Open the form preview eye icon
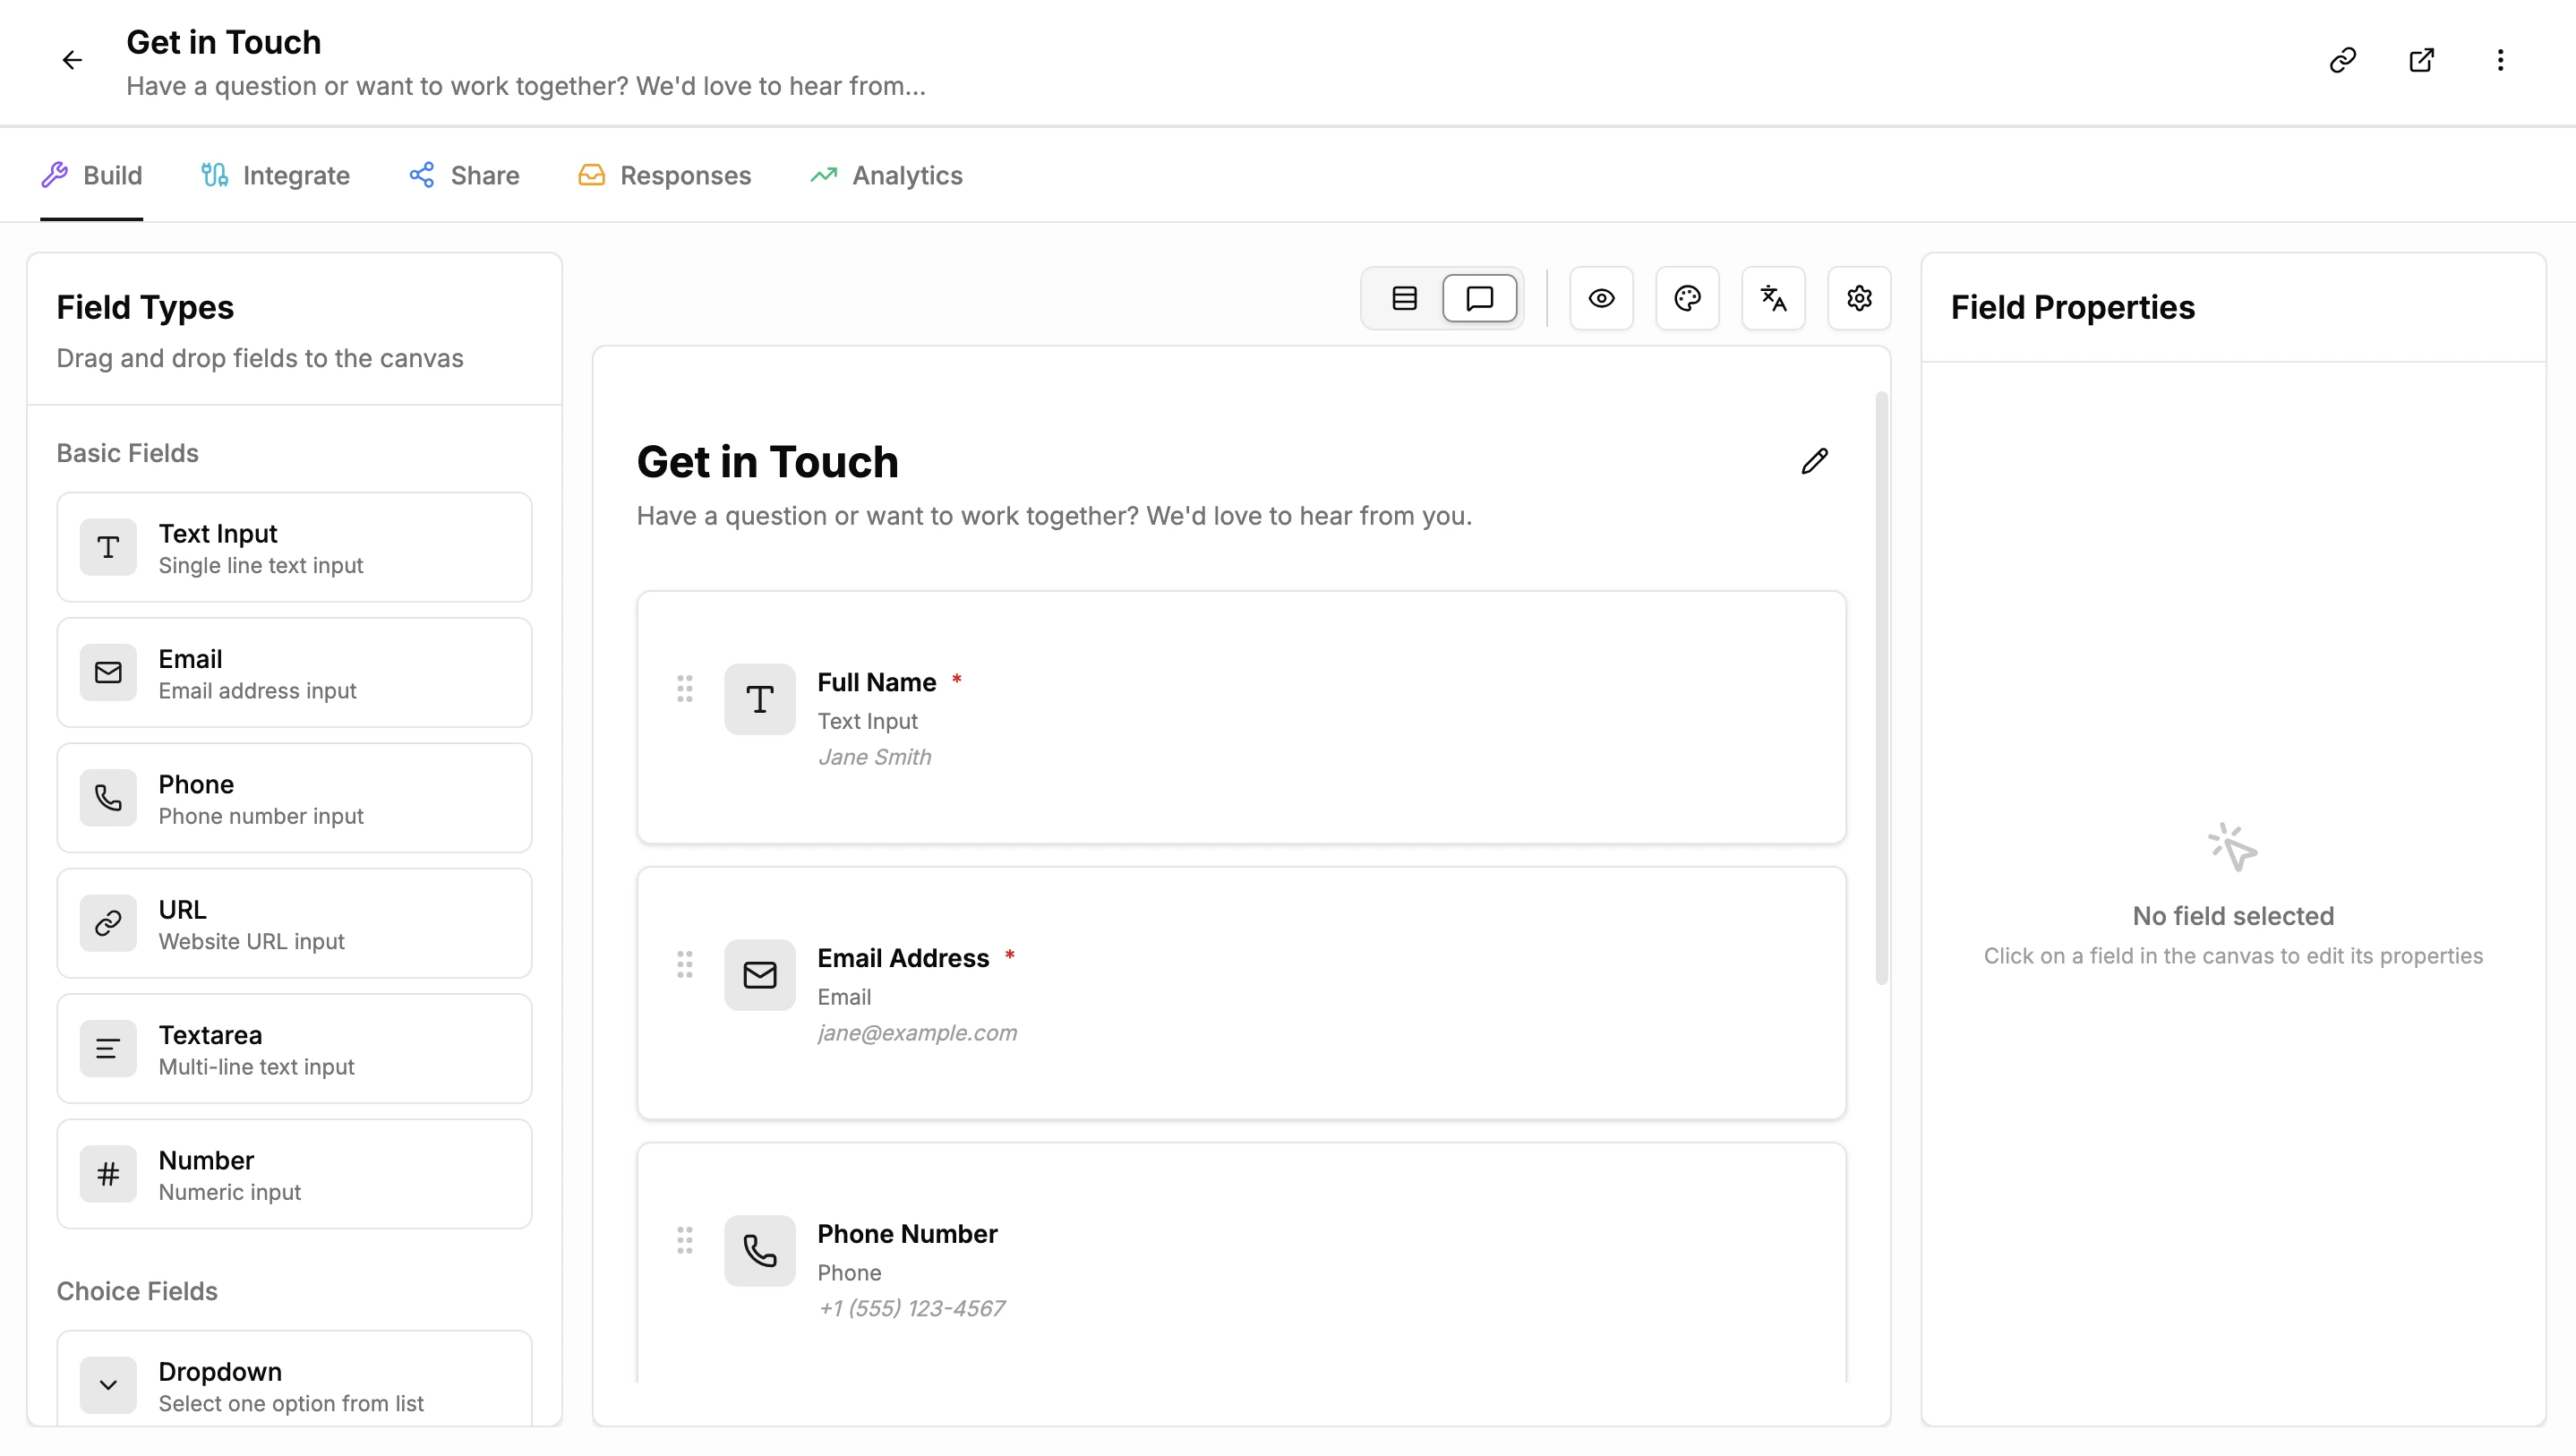This screenshot has width=2576, height=1456. [x=1601, y=298]
